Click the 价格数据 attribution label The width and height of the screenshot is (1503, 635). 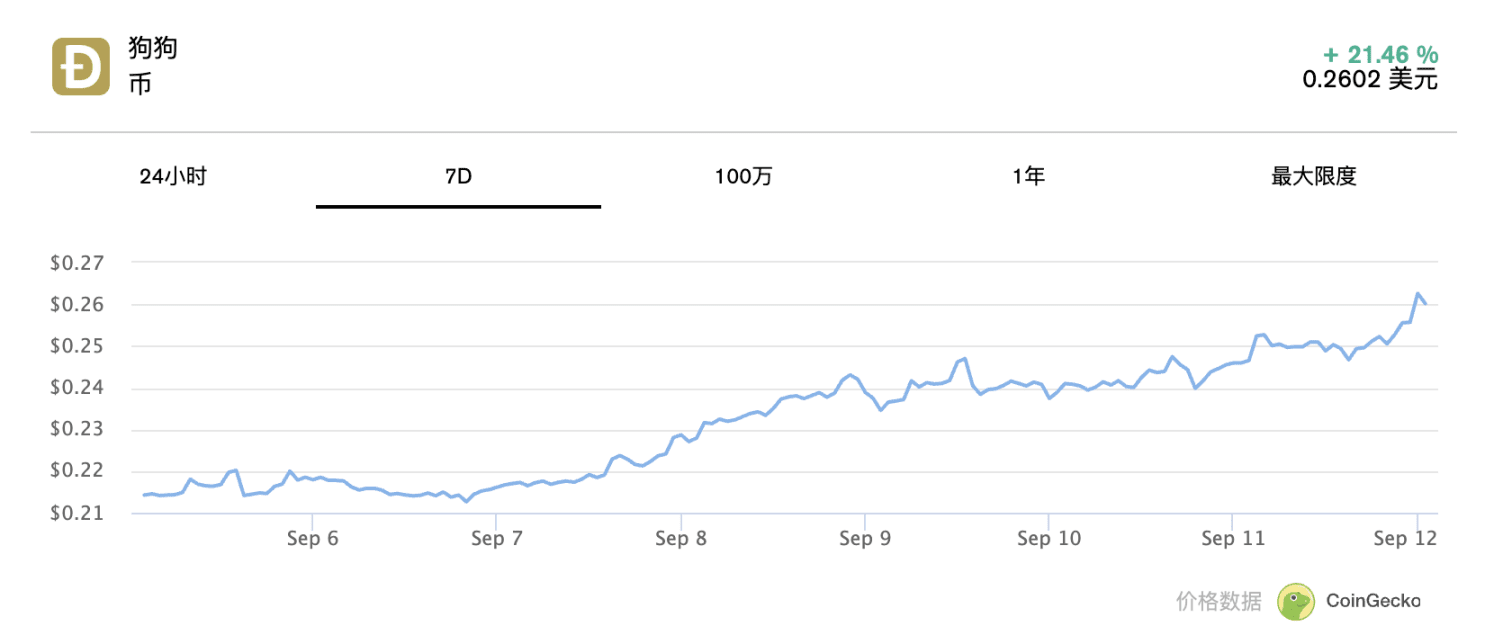(1219, 601)
